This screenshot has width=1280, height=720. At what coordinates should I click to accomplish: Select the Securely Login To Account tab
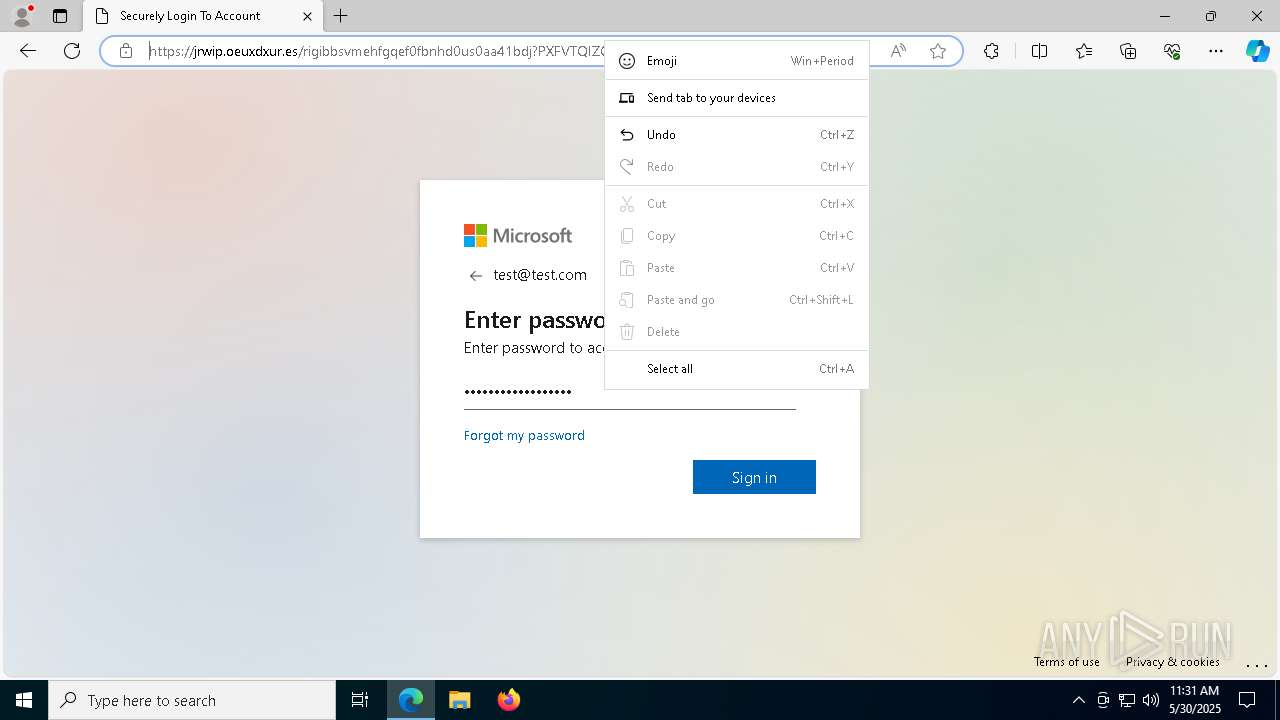click(203, 16)
